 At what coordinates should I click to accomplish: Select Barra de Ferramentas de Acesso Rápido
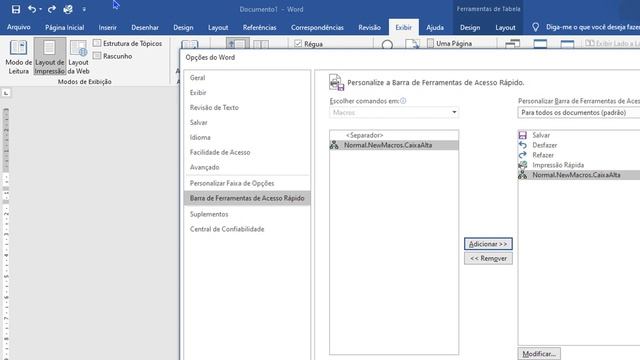[247, 198]
